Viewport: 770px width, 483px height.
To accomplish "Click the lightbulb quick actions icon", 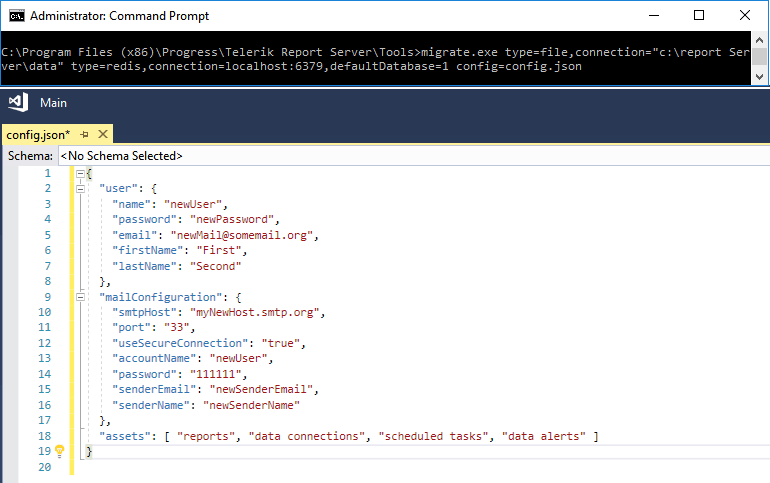I will click(x=59, y=451).
